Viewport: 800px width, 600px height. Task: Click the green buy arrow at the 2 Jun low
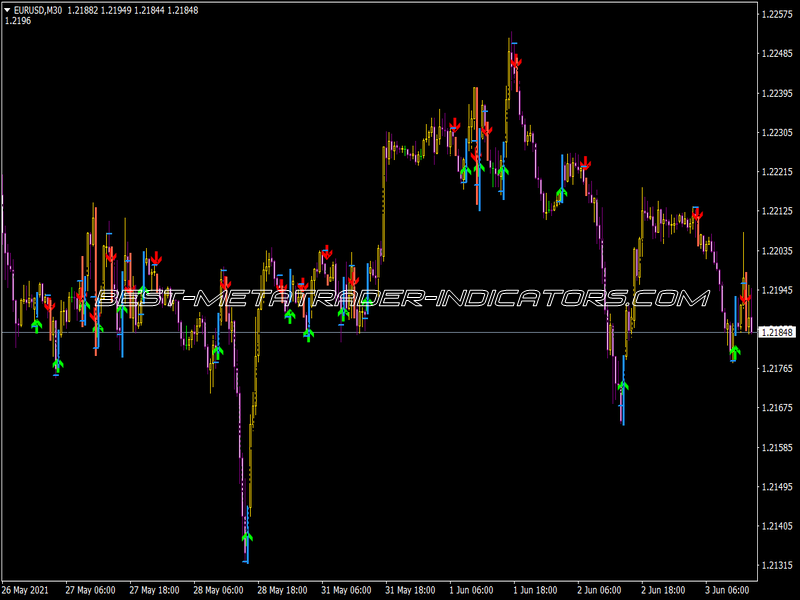coord(623,387)
